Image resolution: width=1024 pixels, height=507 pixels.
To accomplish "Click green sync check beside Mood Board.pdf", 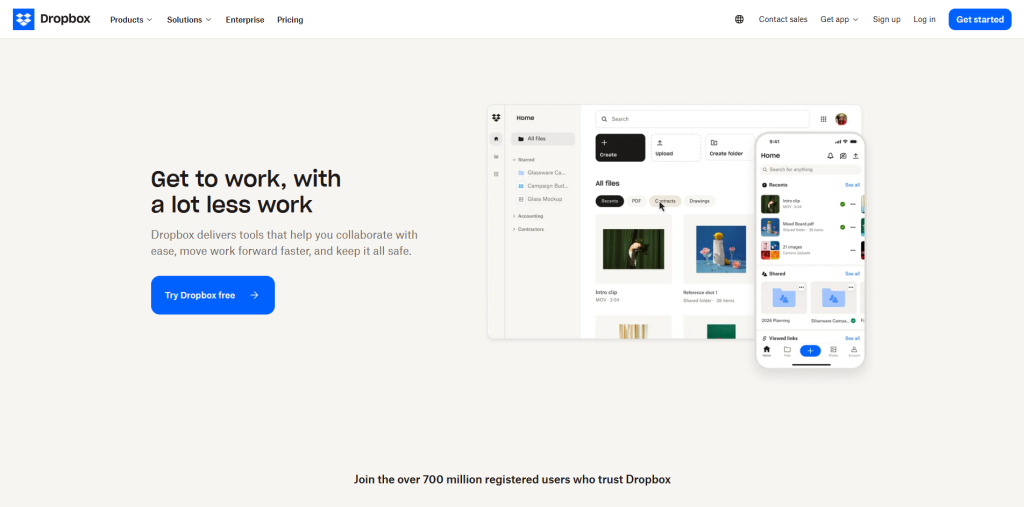I will pyautogui.click(x=842, y=227).
